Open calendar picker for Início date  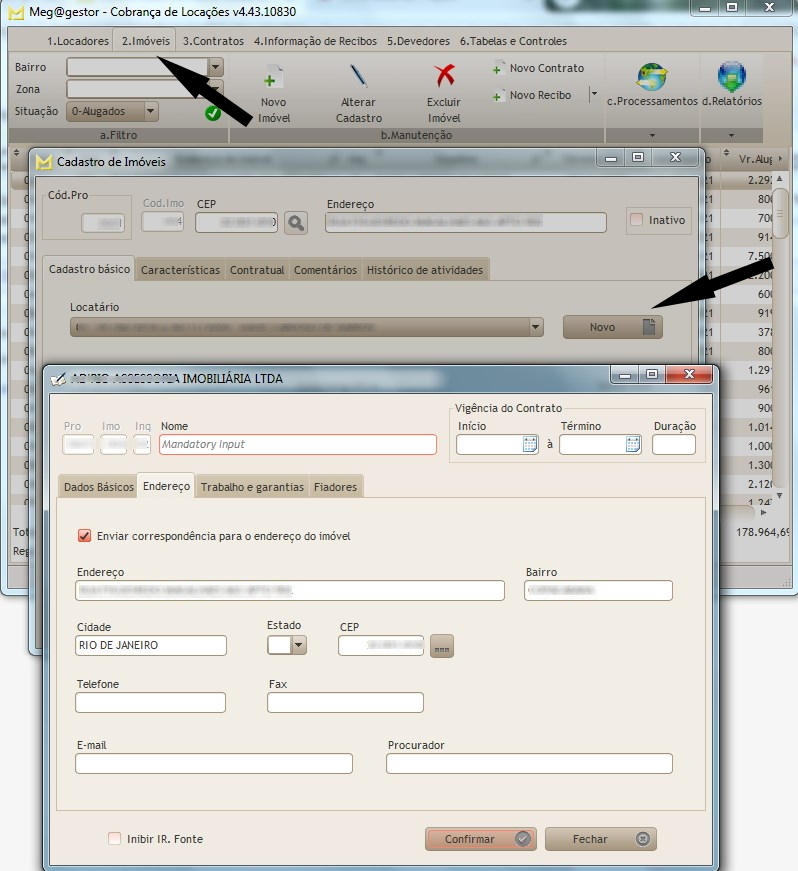pos(530,445)
